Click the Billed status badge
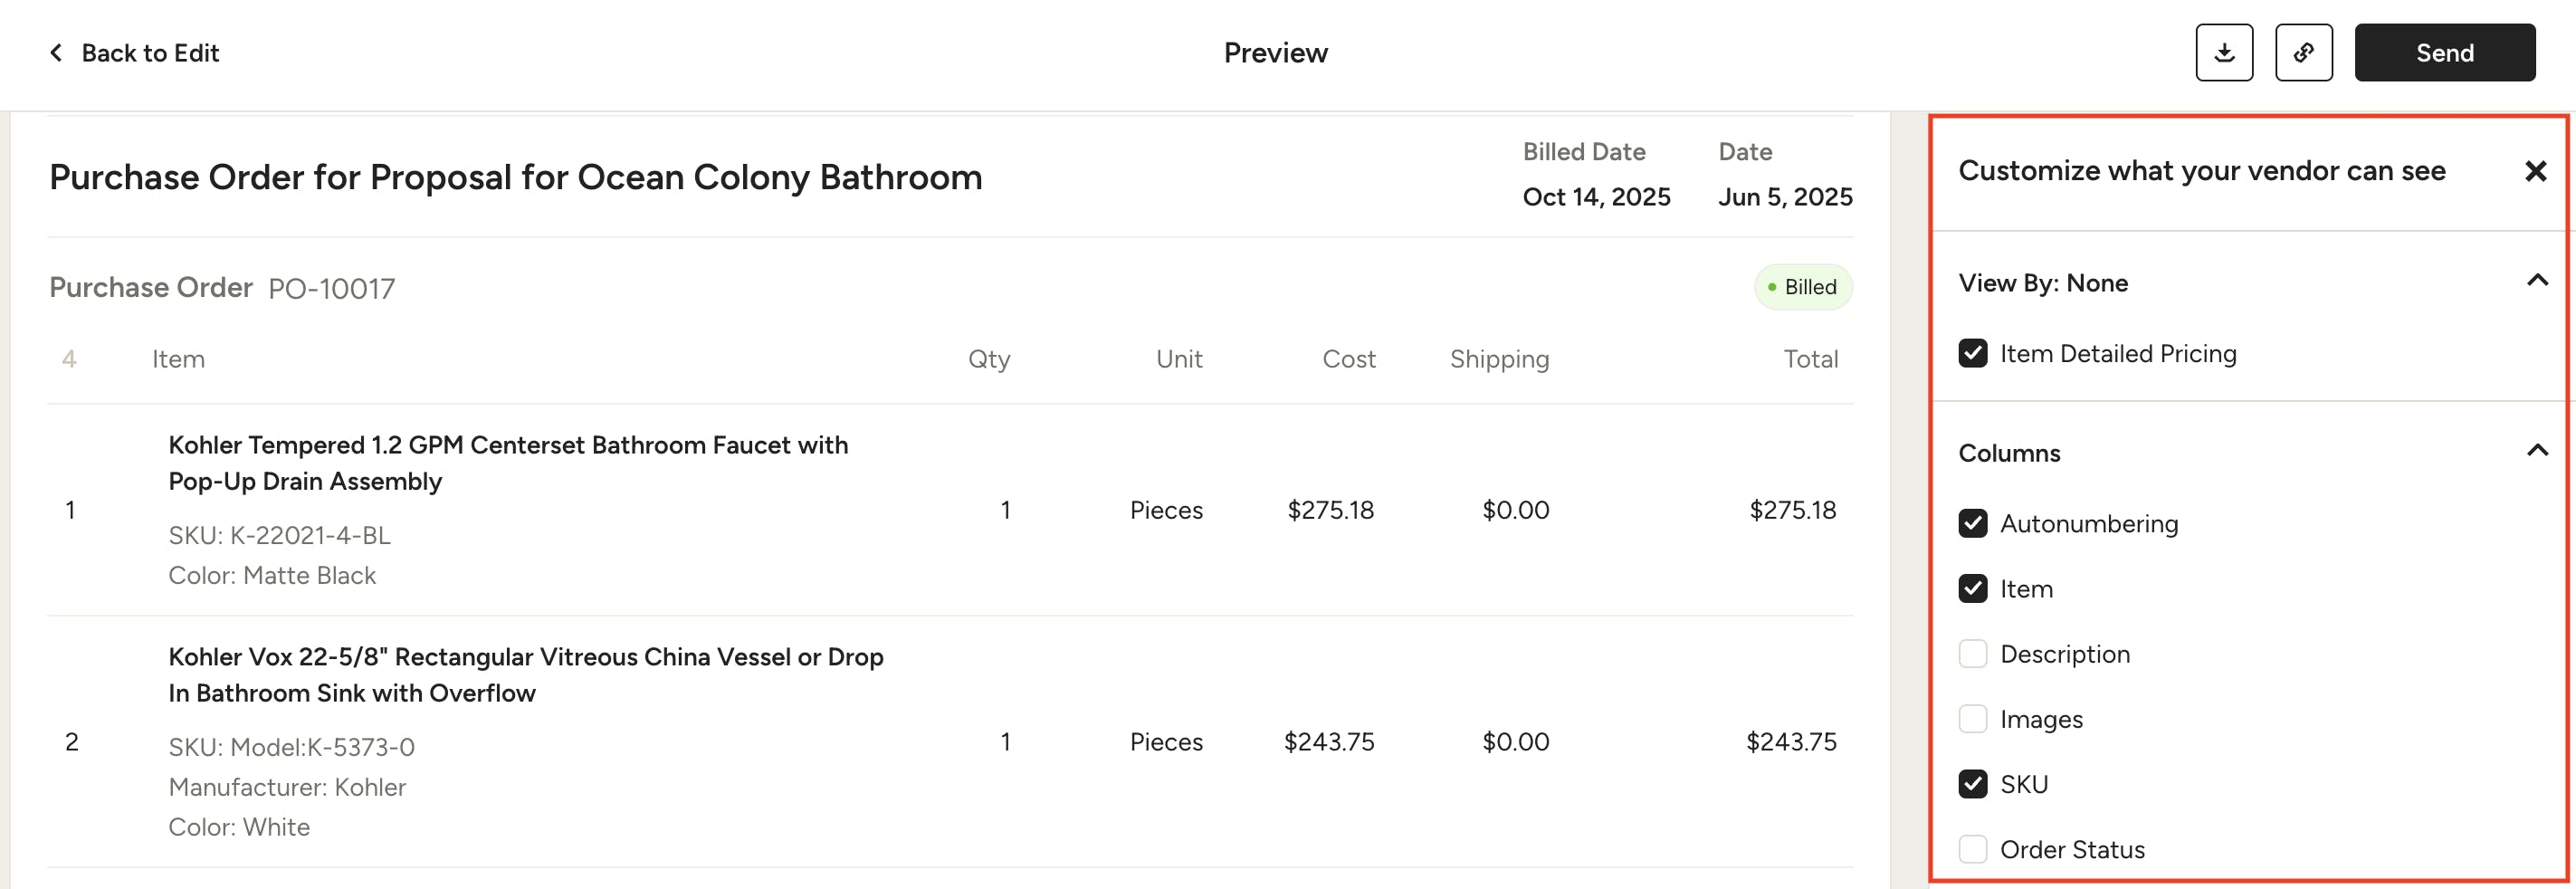 tap(1802, 287)
